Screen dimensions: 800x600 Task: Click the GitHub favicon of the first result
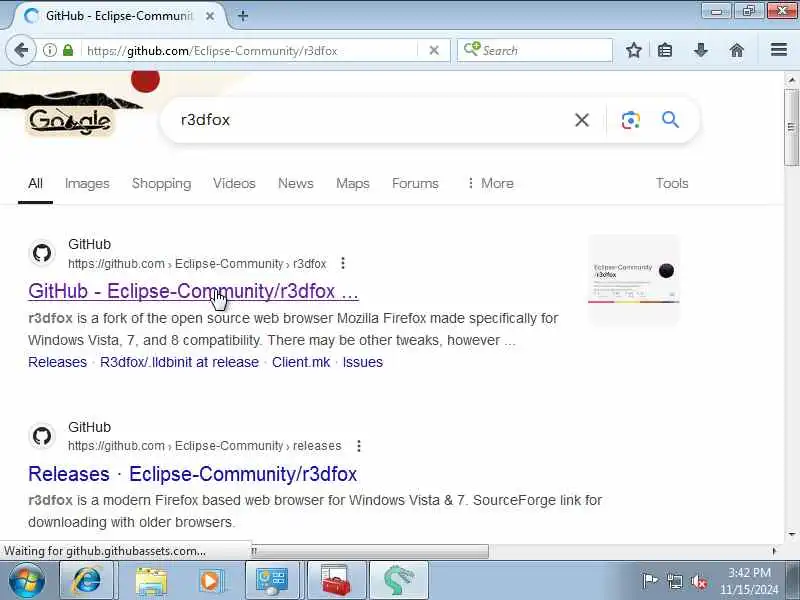click(42, 253)
